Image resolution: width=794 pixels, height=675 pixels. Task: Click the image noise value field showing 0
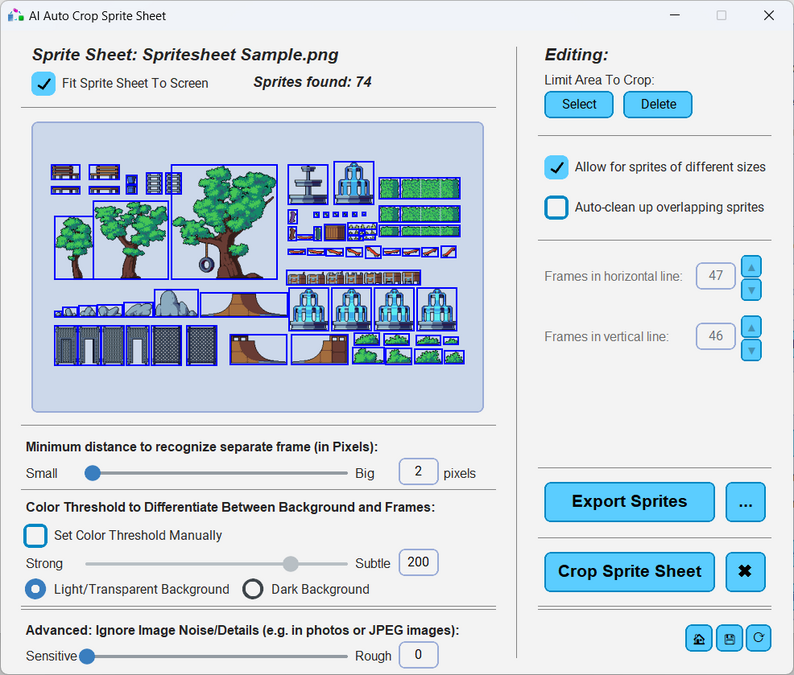pyautogui.click(x=418, y=655)
